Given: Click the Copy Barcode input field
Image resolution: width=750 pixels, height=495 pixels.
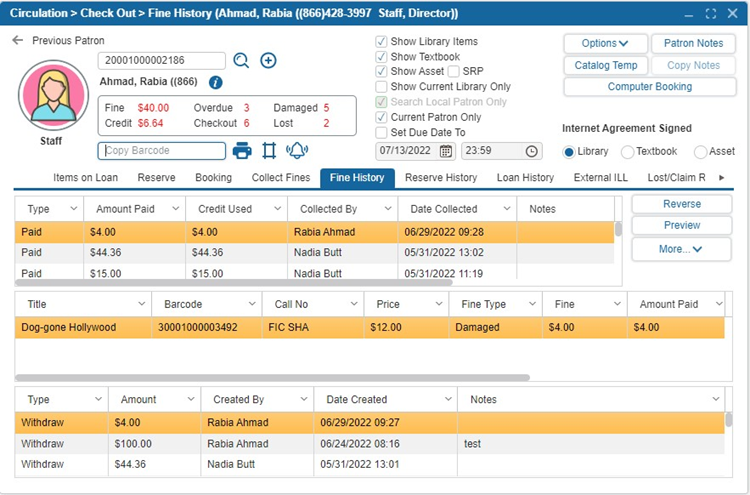Looking at the screenshot, I should click(x=162, y=151).
